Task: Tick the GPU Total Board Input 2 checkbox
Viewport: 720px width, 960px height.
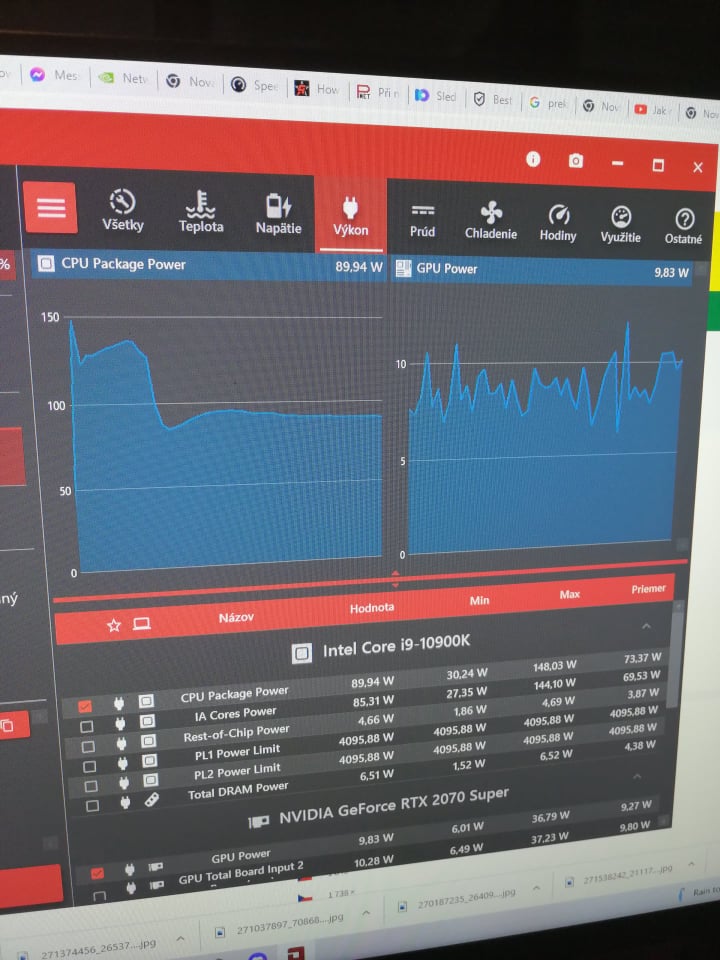Action: tap(99, 896)
